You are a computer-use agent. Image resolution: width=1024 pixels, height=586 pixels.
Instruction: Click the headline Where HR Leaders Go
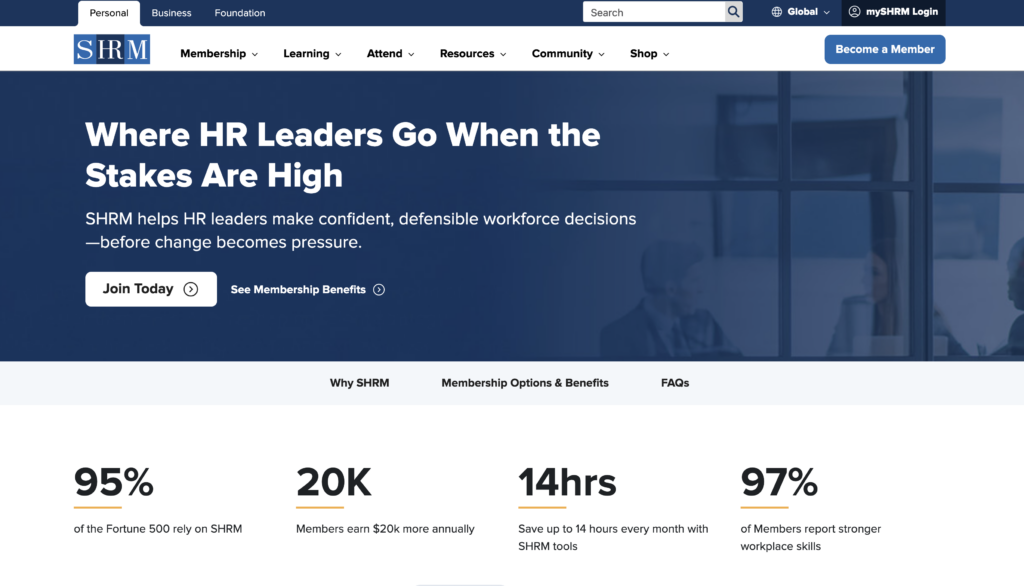click(x=343, y=155)
